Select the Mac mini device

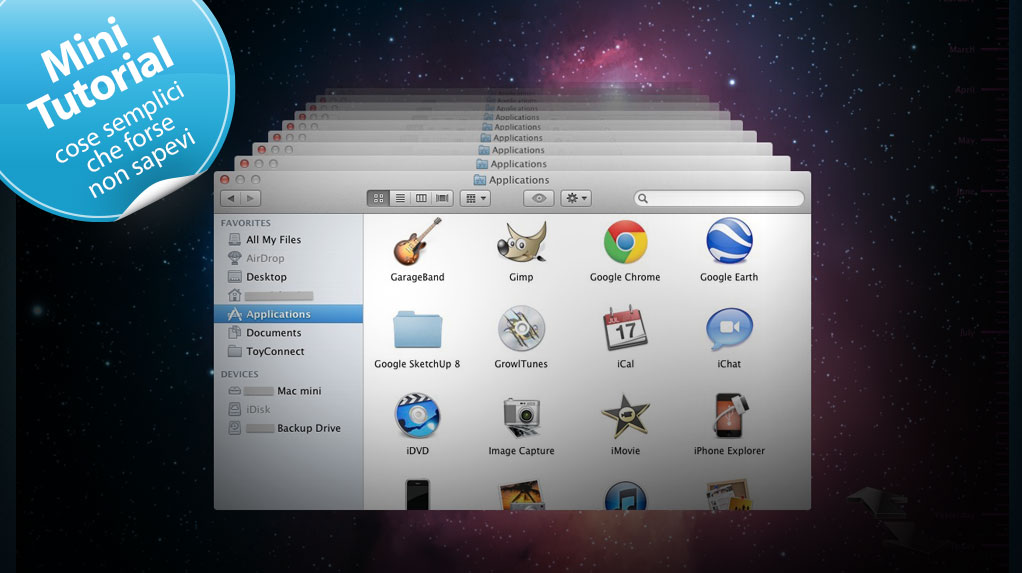point(288,391)
